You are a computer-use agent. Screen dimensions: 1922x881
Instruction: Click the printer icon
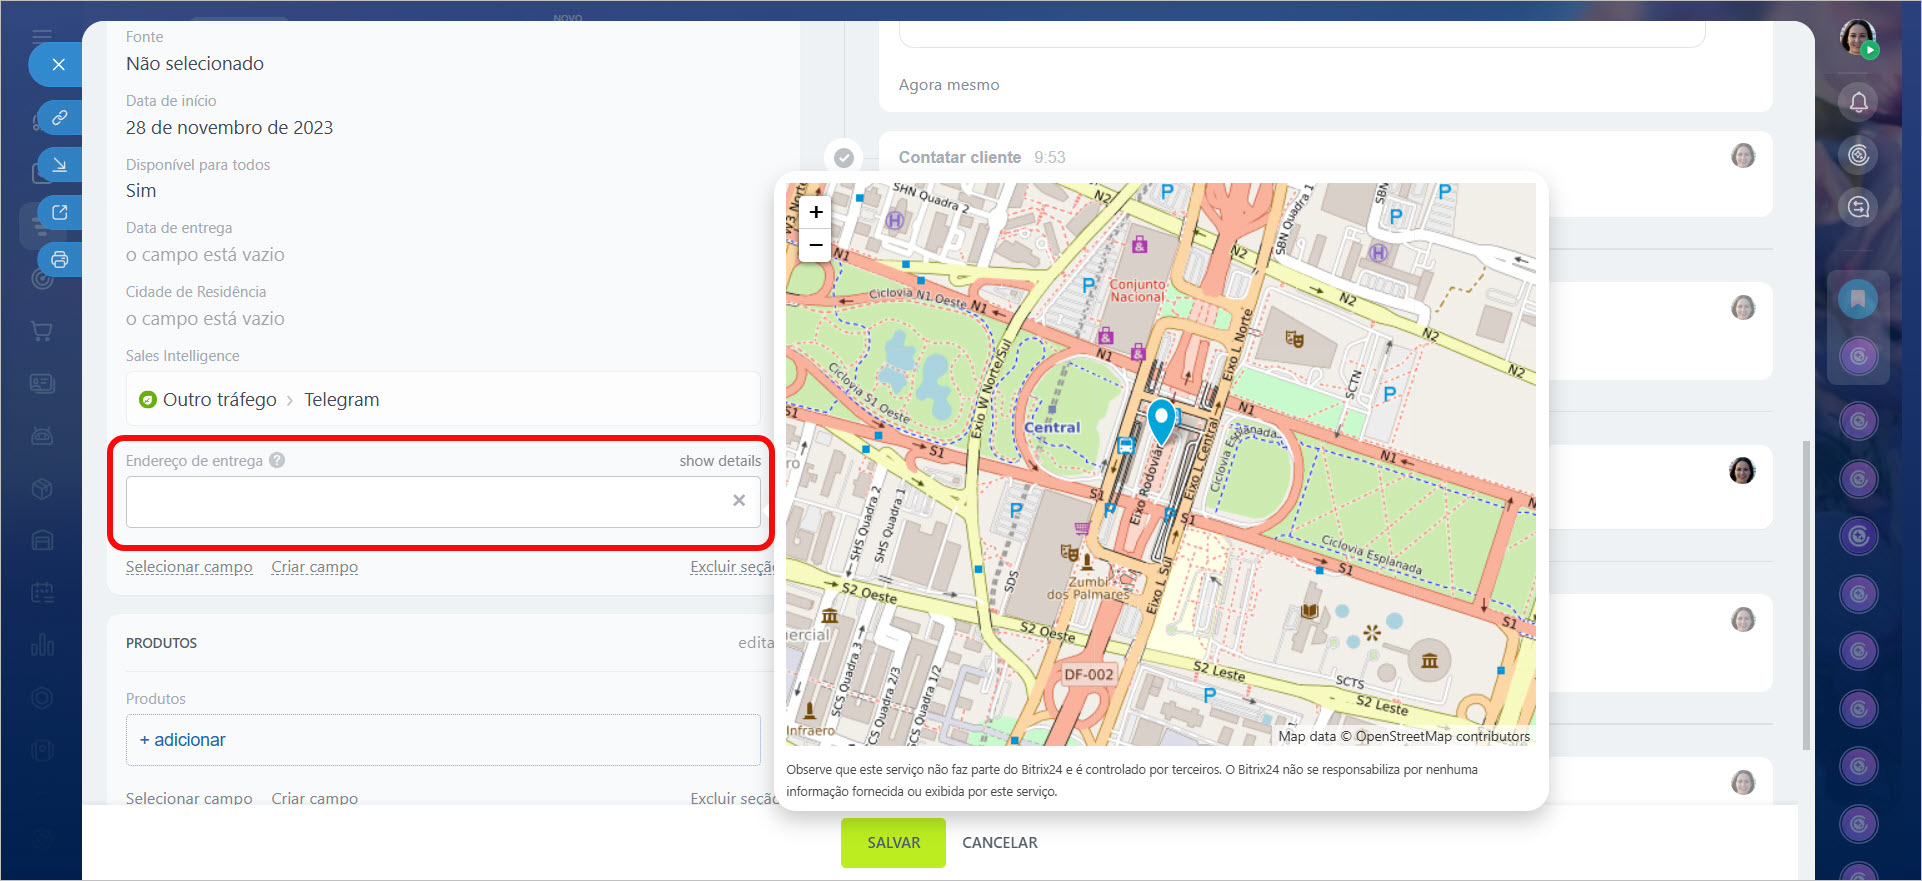pyautogui.click(x=60, y=260)
